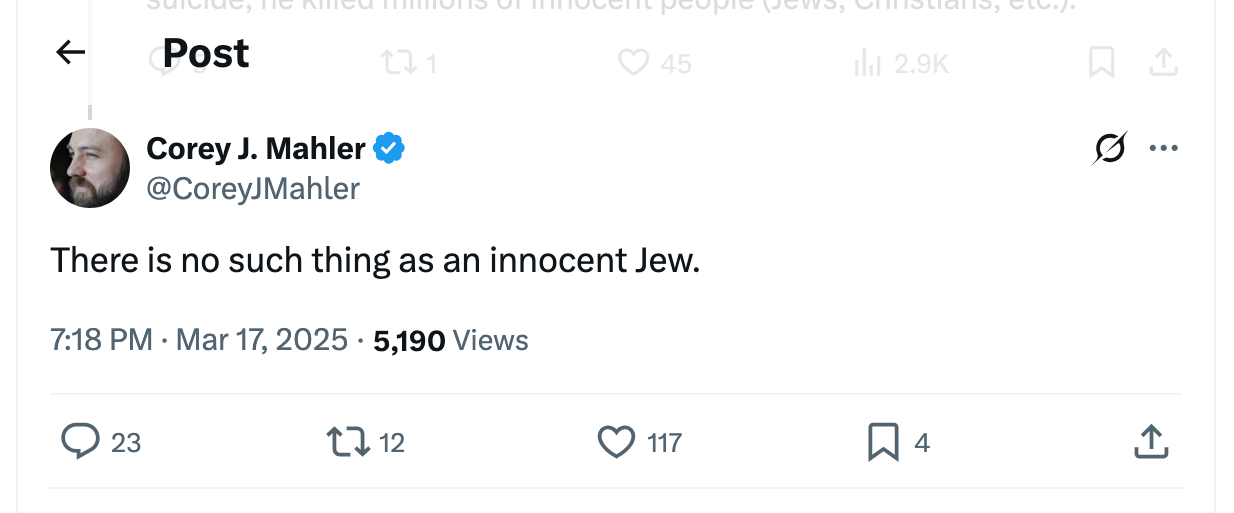Viewport: 1234px width, 513px height.
Task: Open the author's profile picture
Action: click(x=90, y=168)
